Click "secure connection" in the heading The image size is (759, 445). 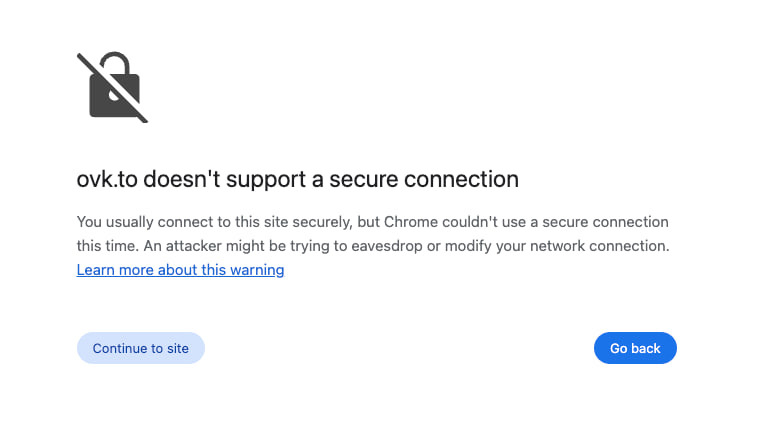click(x=424, y=179)
